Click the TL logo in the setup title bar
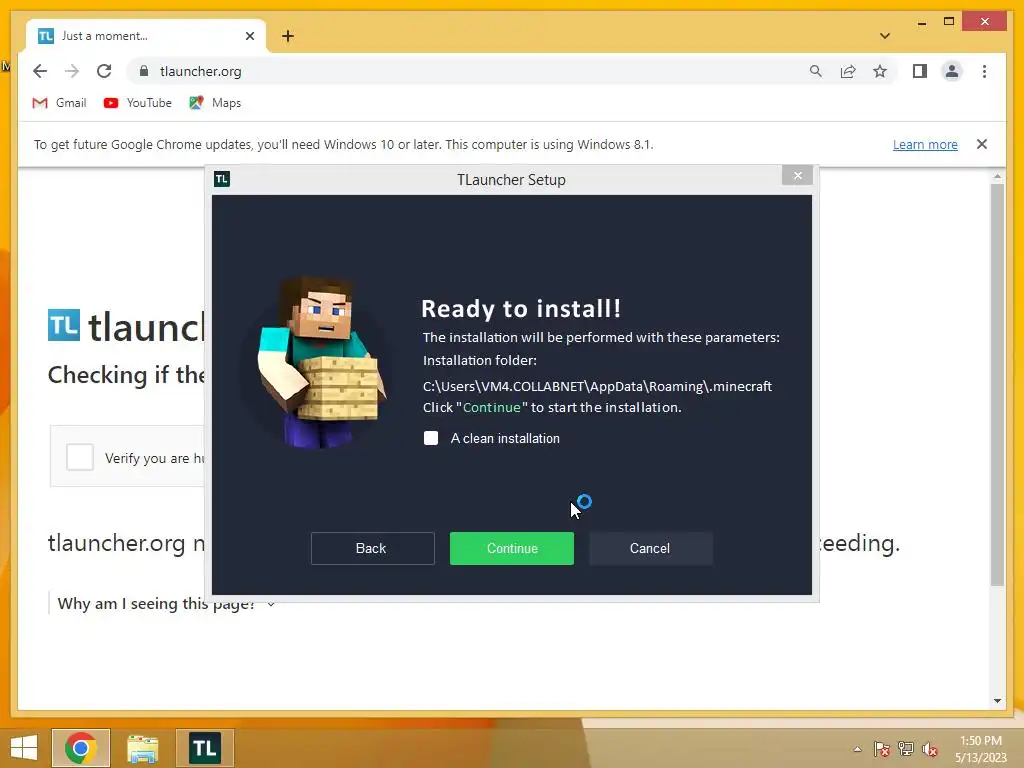The width and height of the screenshot is (1024, 768). click(x=222, y=179)
